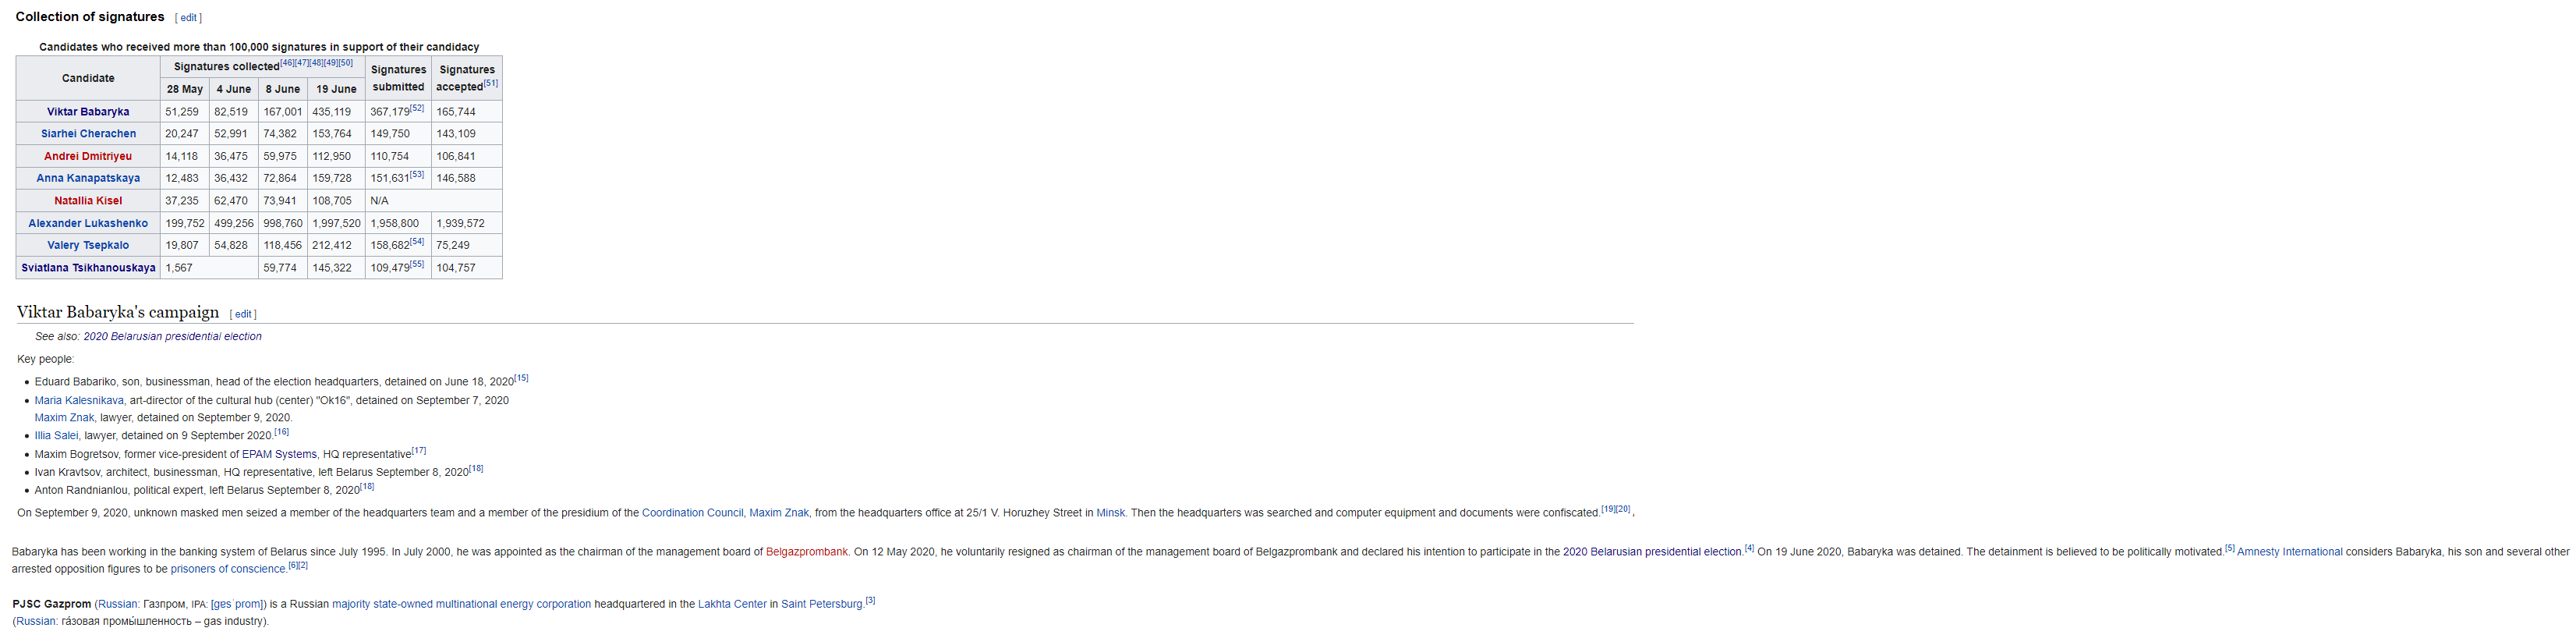This screenshot has height=642, width=2576.
Task: Open reference [18] after Anton Randnianlou entry
Action: pos(367,486)
